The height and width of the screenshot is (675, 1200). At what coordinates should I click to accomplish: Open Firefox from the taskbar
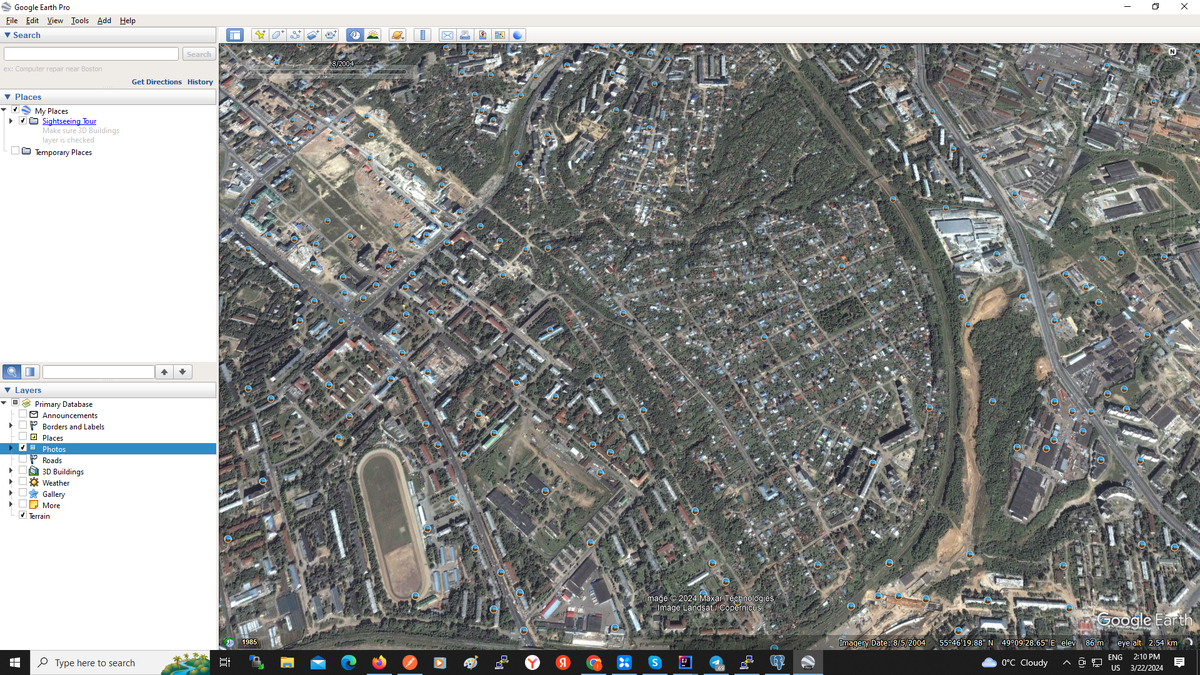coord(379,662)
